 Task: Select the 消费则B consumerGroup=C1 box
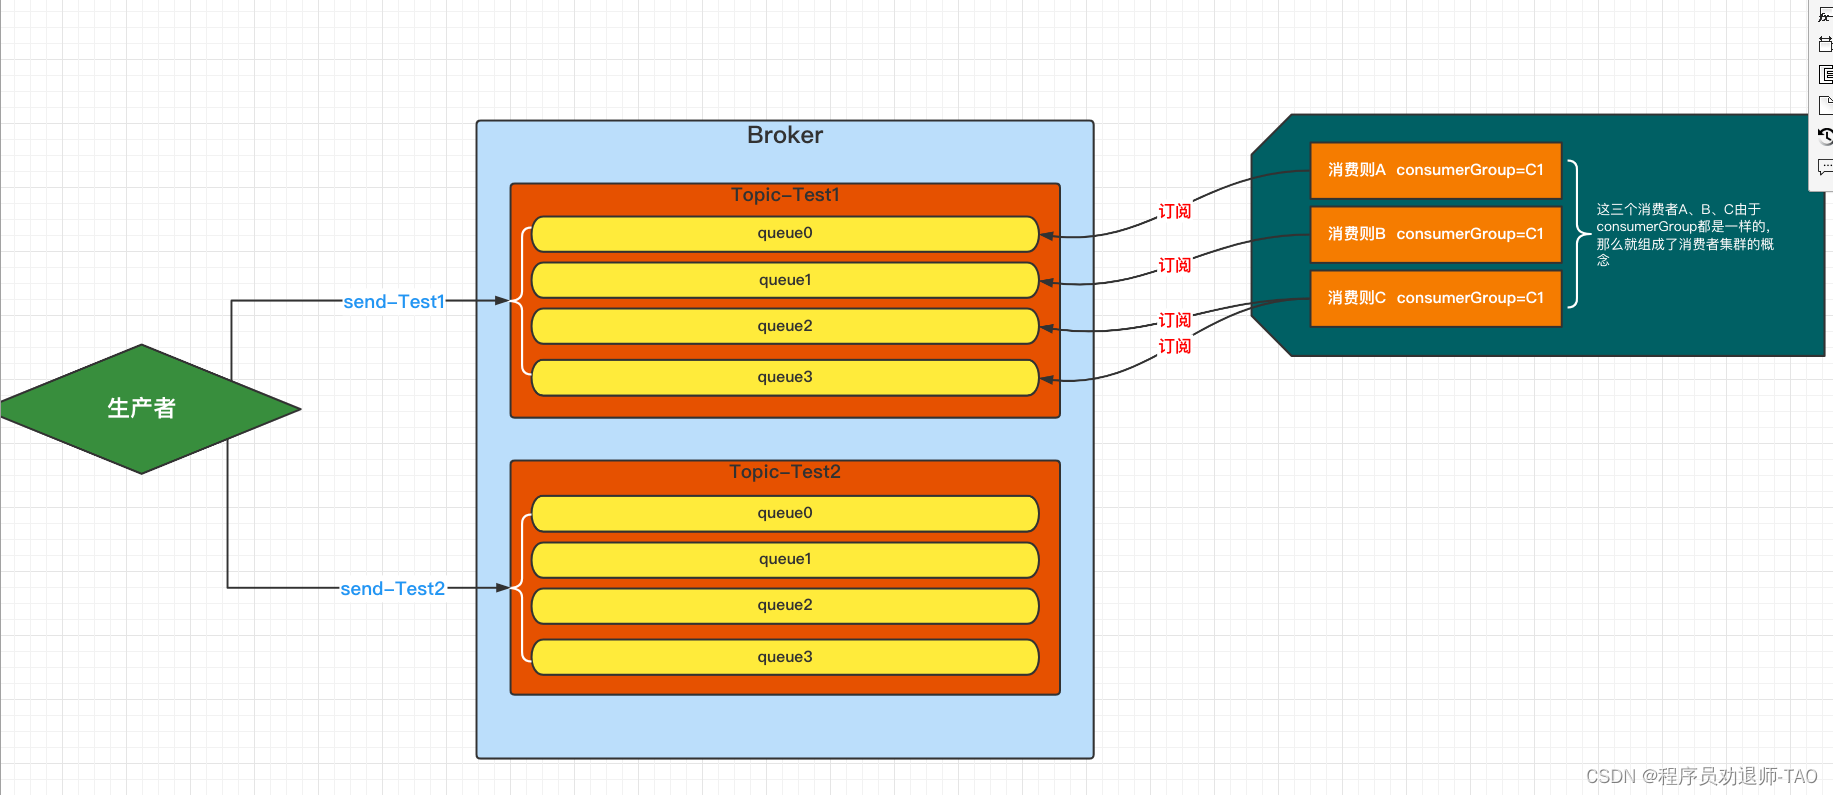1436,234
